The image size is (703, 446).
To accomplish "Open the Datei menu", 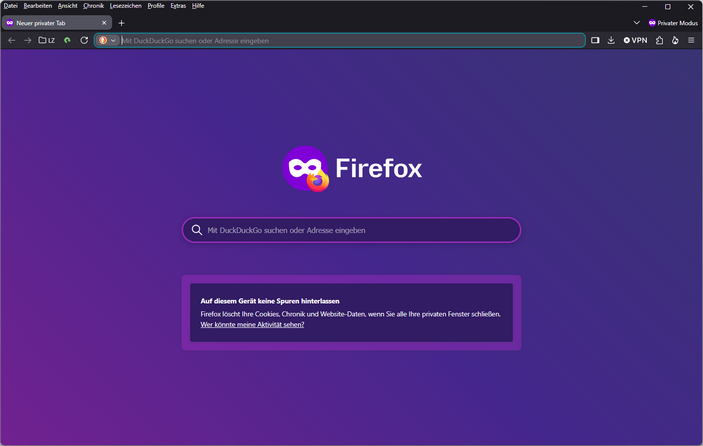I will point(10,6).
